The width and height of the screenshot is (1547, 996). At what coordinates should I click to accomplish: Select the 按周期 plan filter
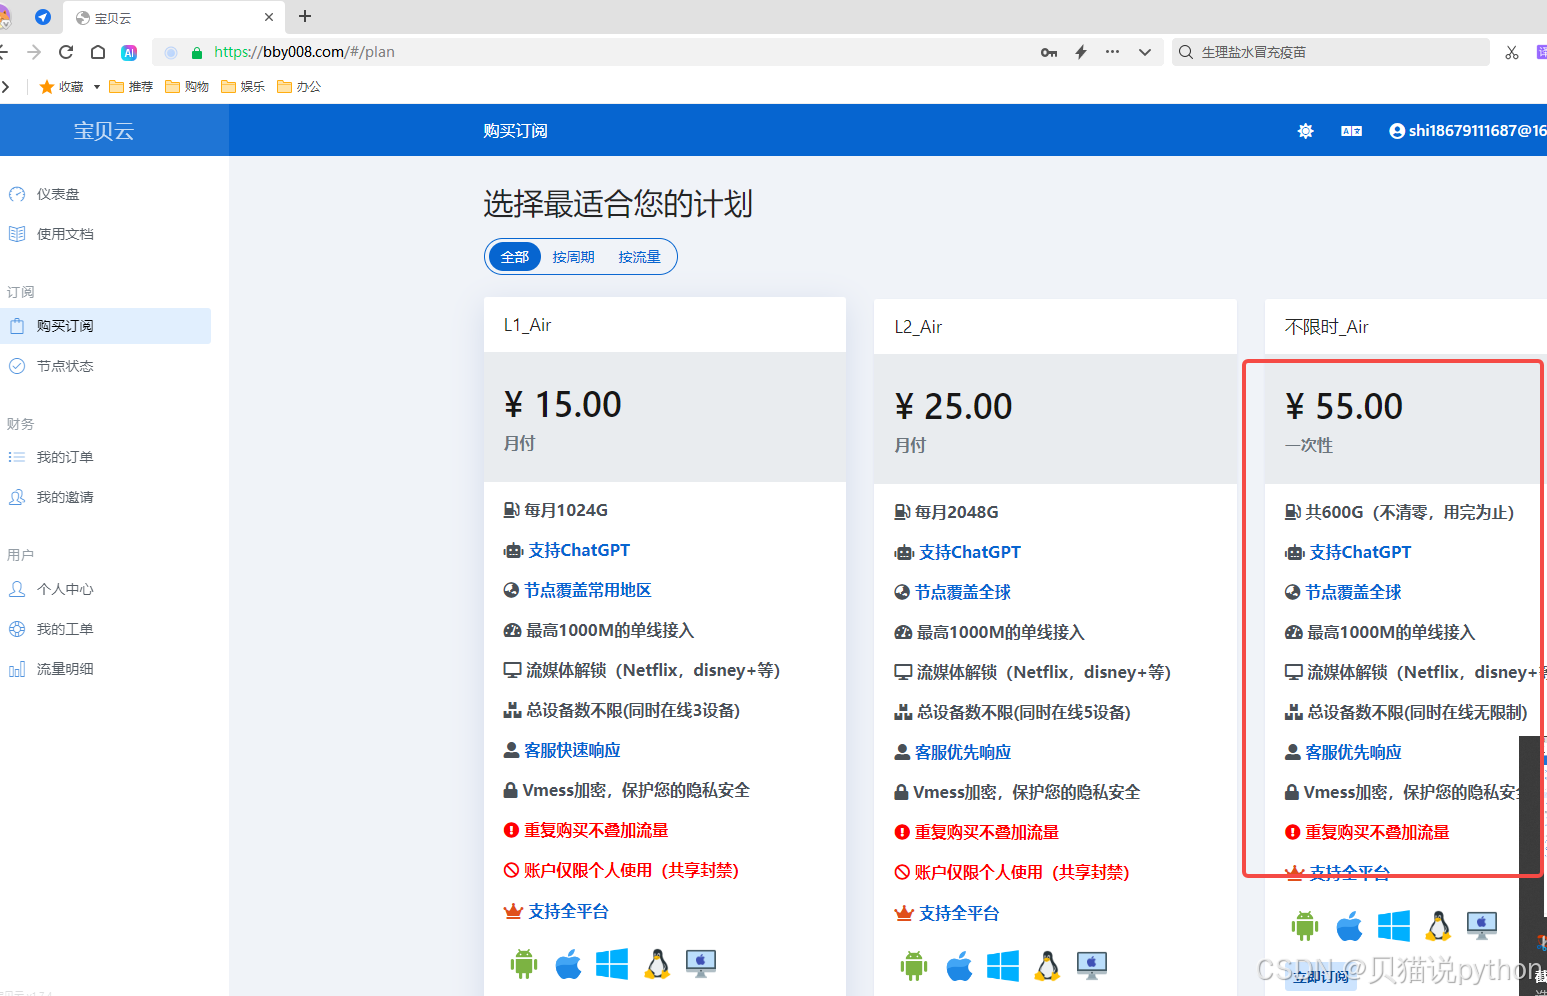574,257
